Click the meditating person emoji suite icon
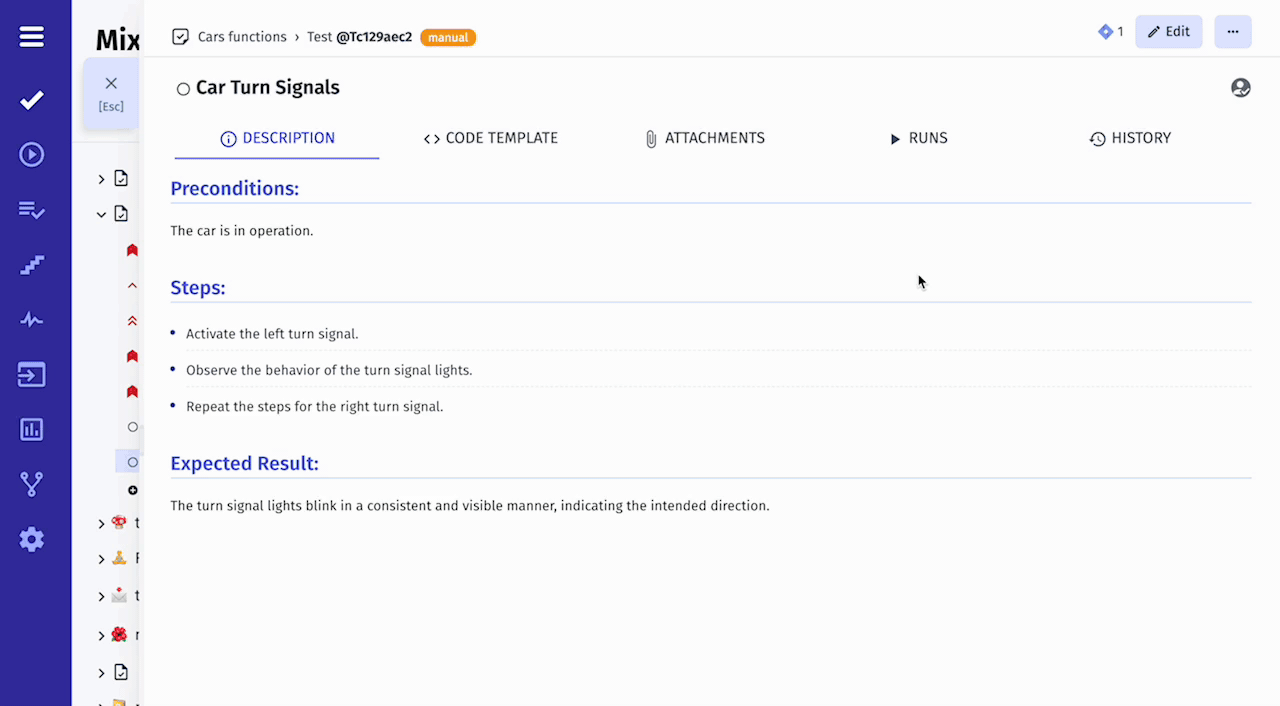 [119, 559]
